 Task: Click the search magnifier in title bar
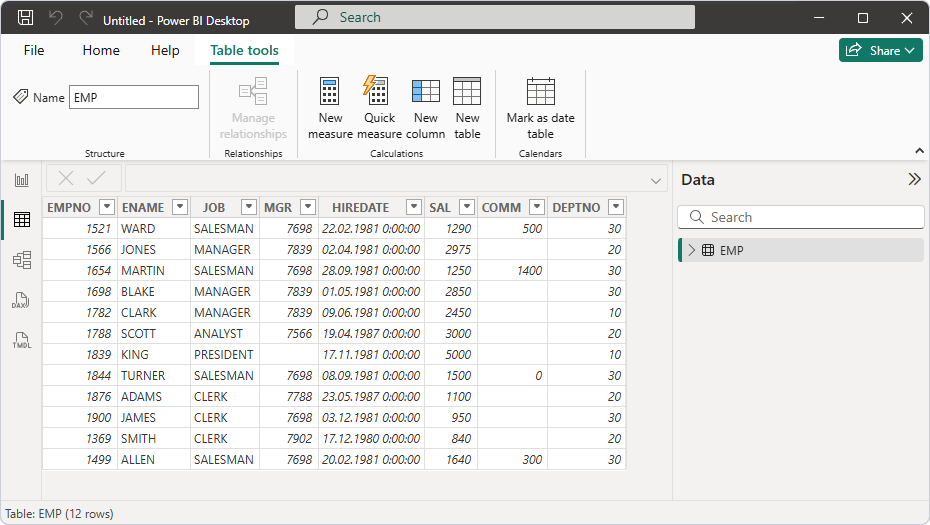[x=321, y=17]
